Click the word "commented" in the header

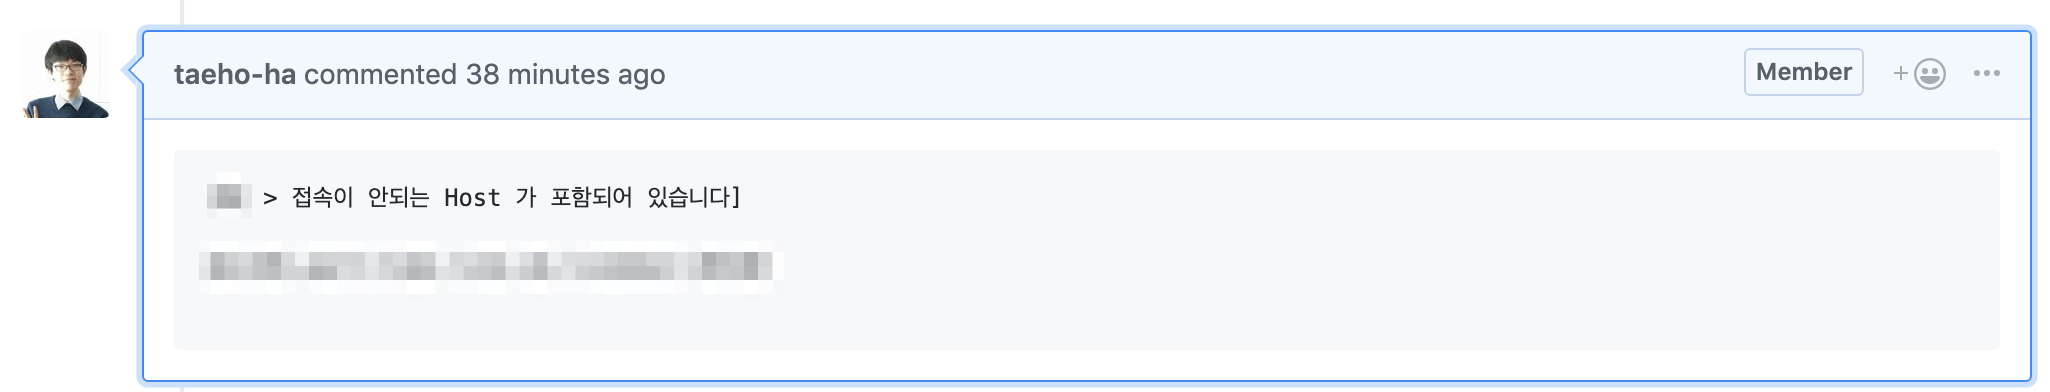coord(380,74)
